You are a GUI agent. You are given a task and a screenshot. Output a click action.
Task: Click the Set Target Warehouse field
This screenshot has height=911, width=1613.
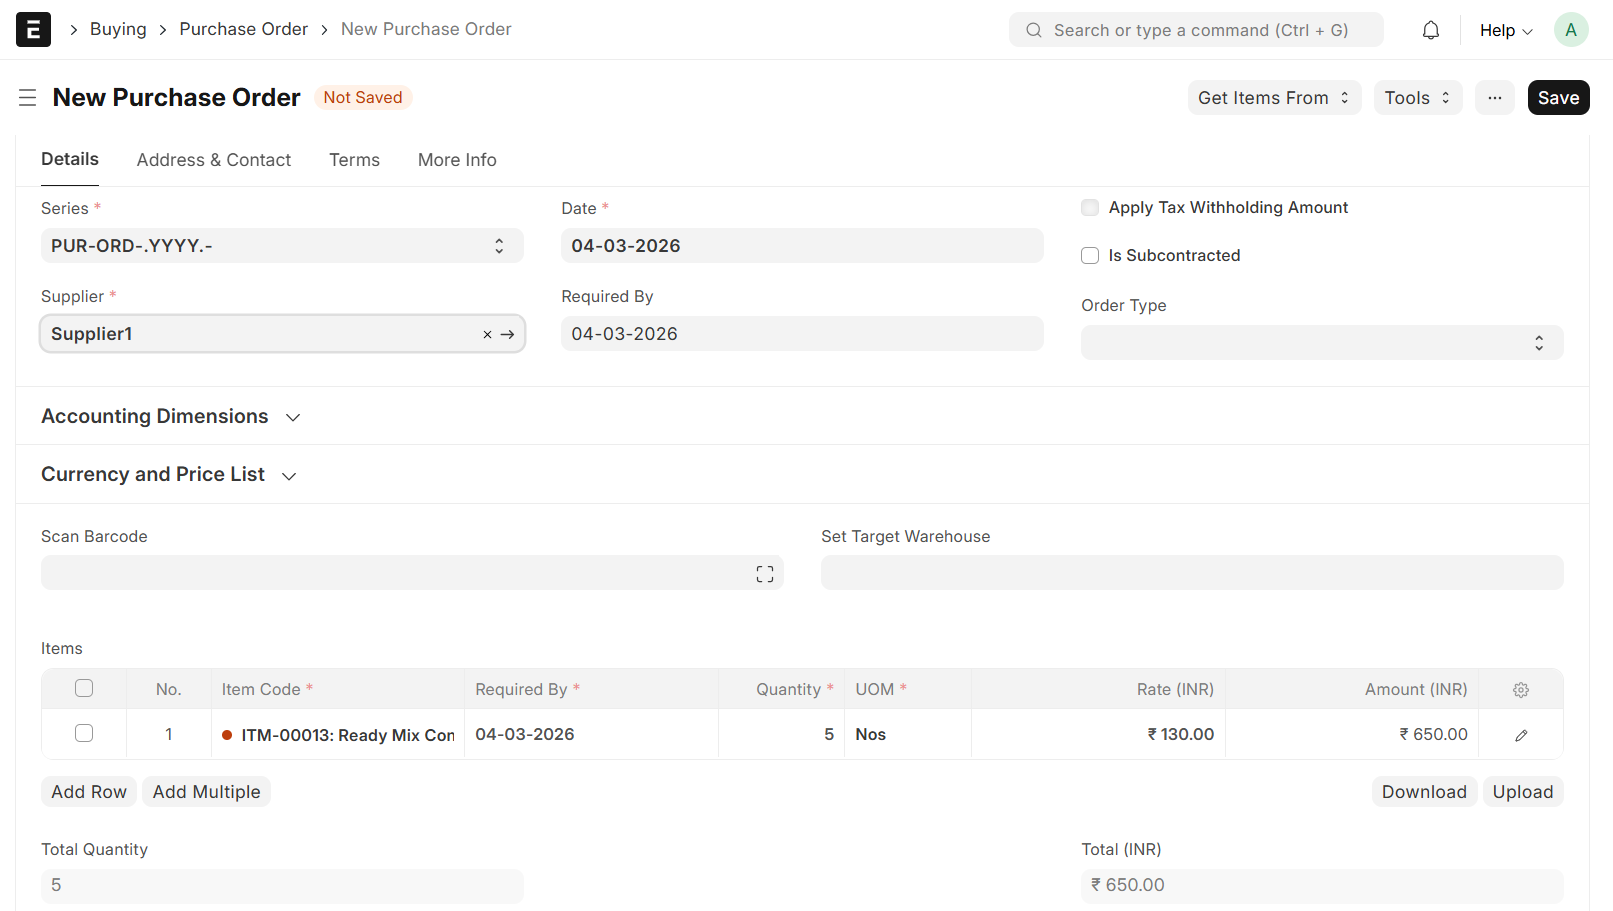[1191, 573]
